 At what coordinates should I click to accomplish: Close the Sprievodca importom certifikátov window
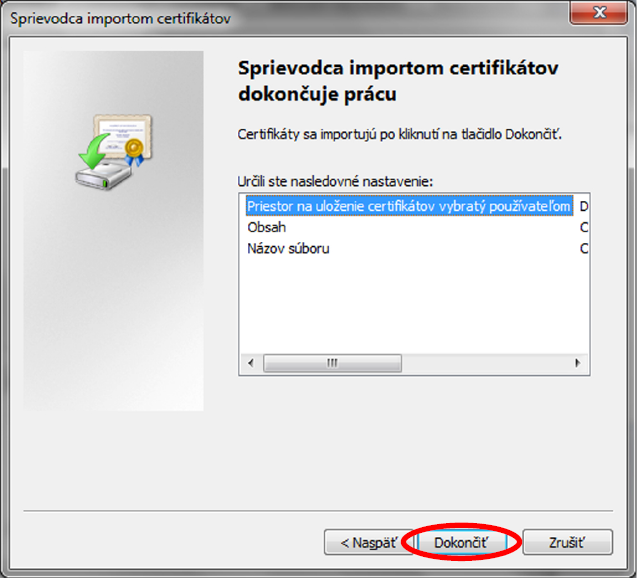point(599,13)
